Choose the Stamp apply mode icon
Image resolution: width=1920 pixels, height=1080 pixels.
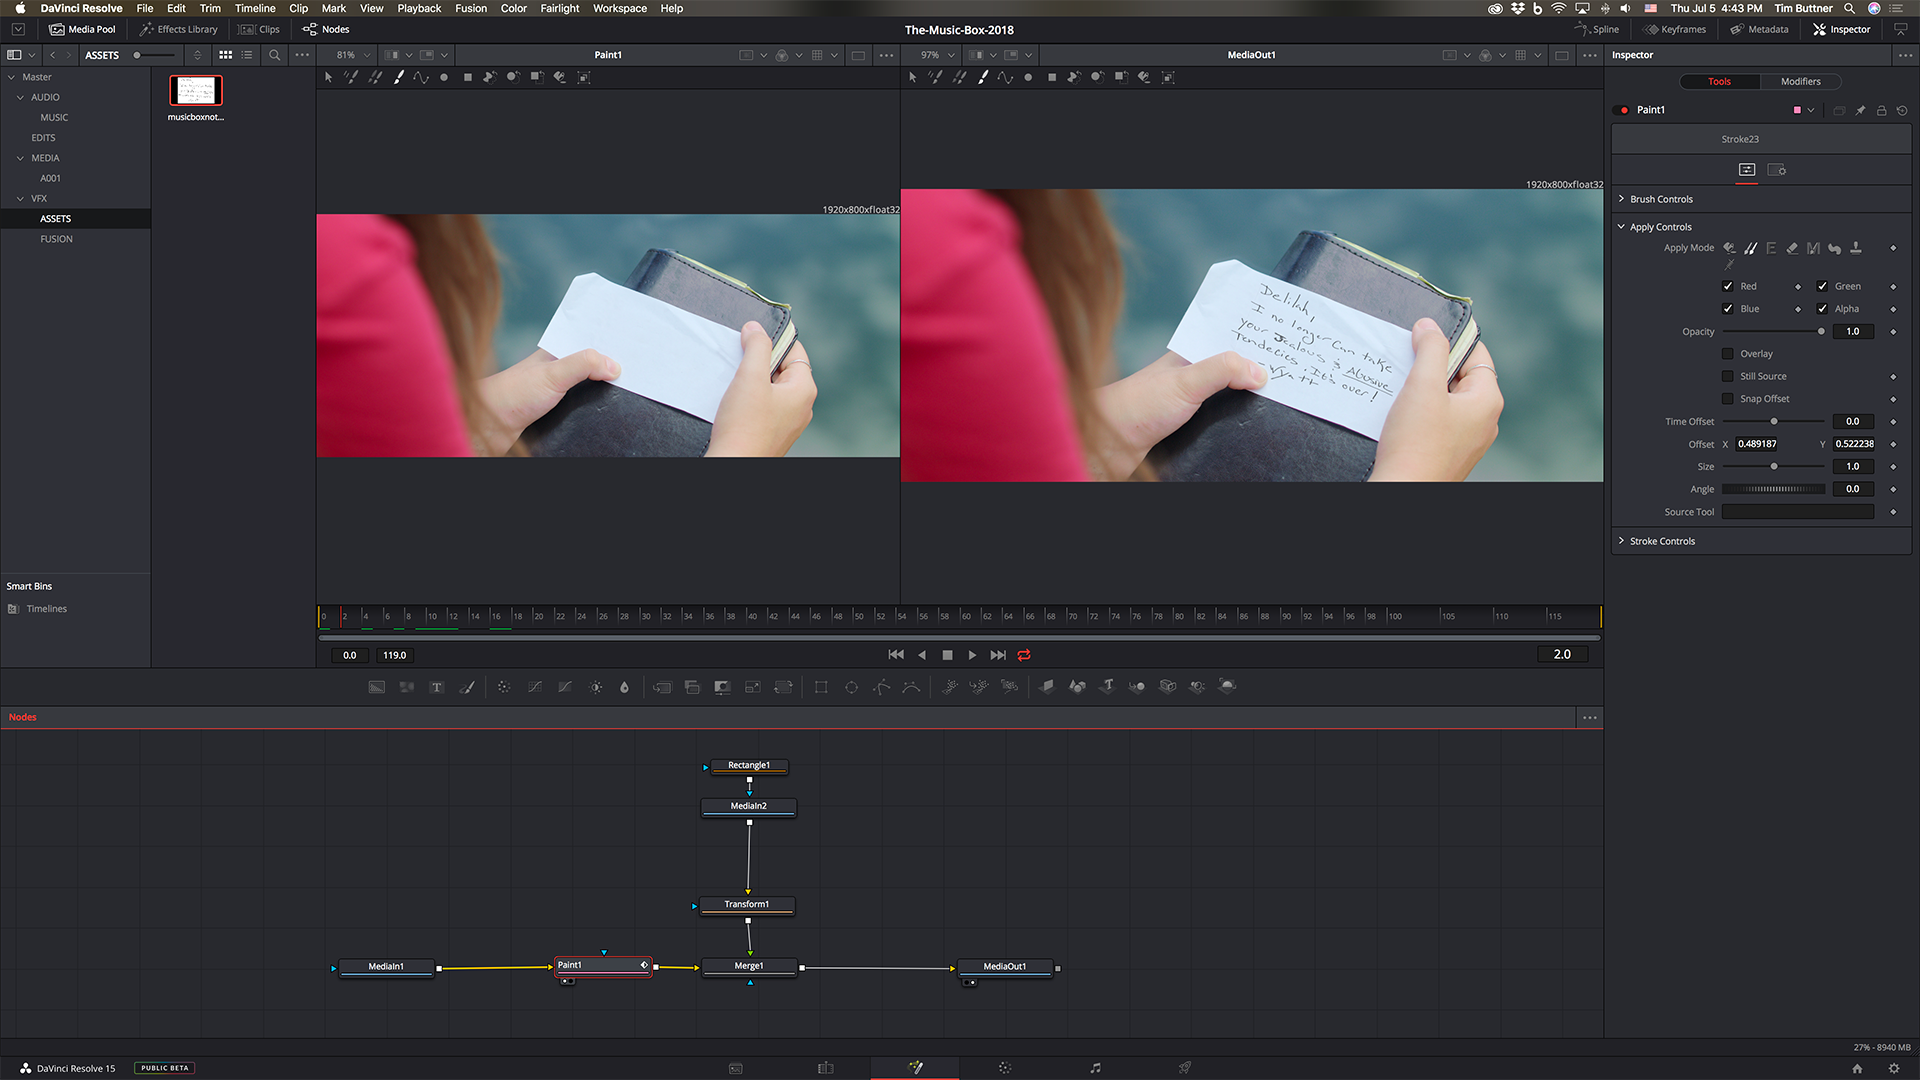(1856, 248)
